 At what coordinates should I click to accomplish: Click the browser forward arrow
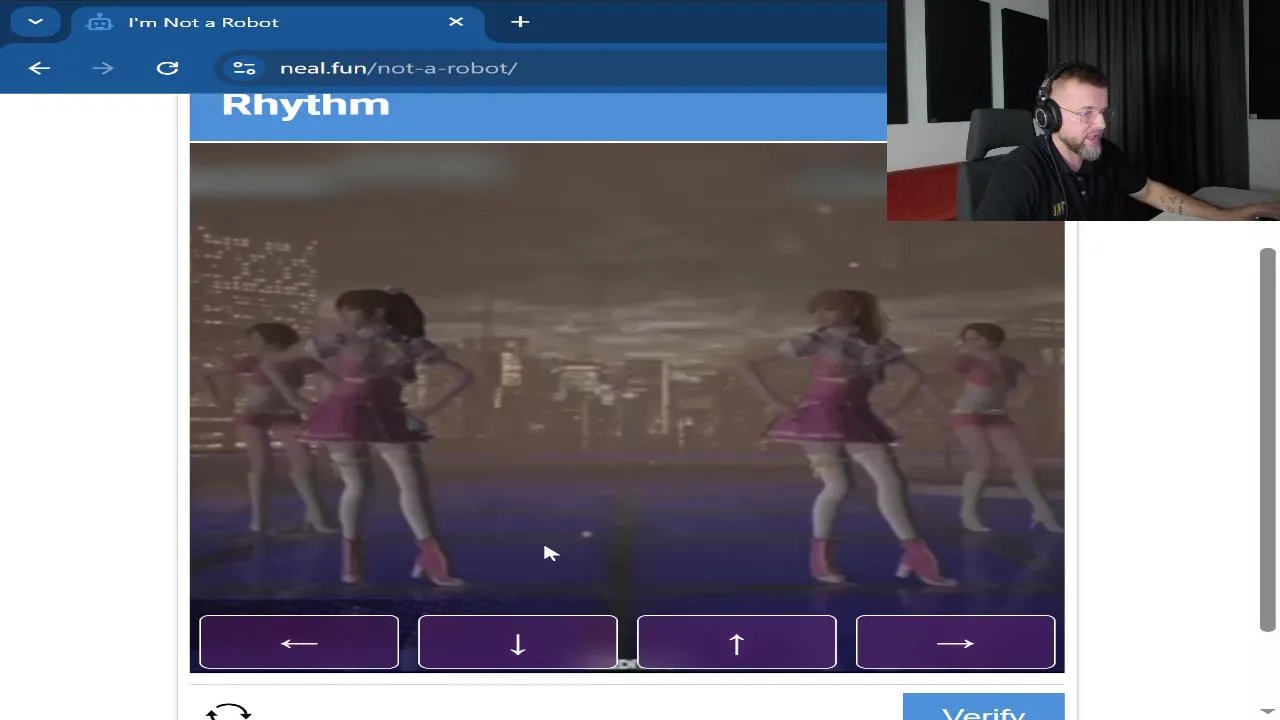click(103, 68)
